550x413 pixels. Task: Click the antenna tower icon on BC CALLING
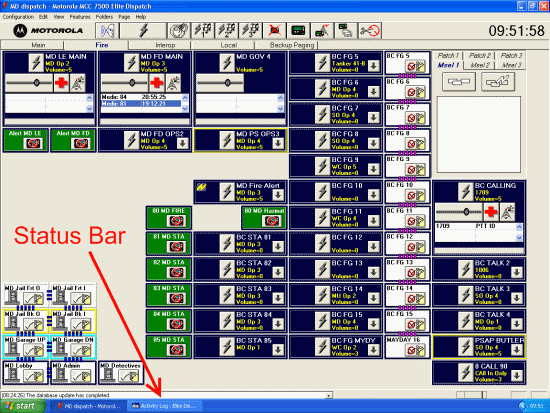click(x=507, y=212)
